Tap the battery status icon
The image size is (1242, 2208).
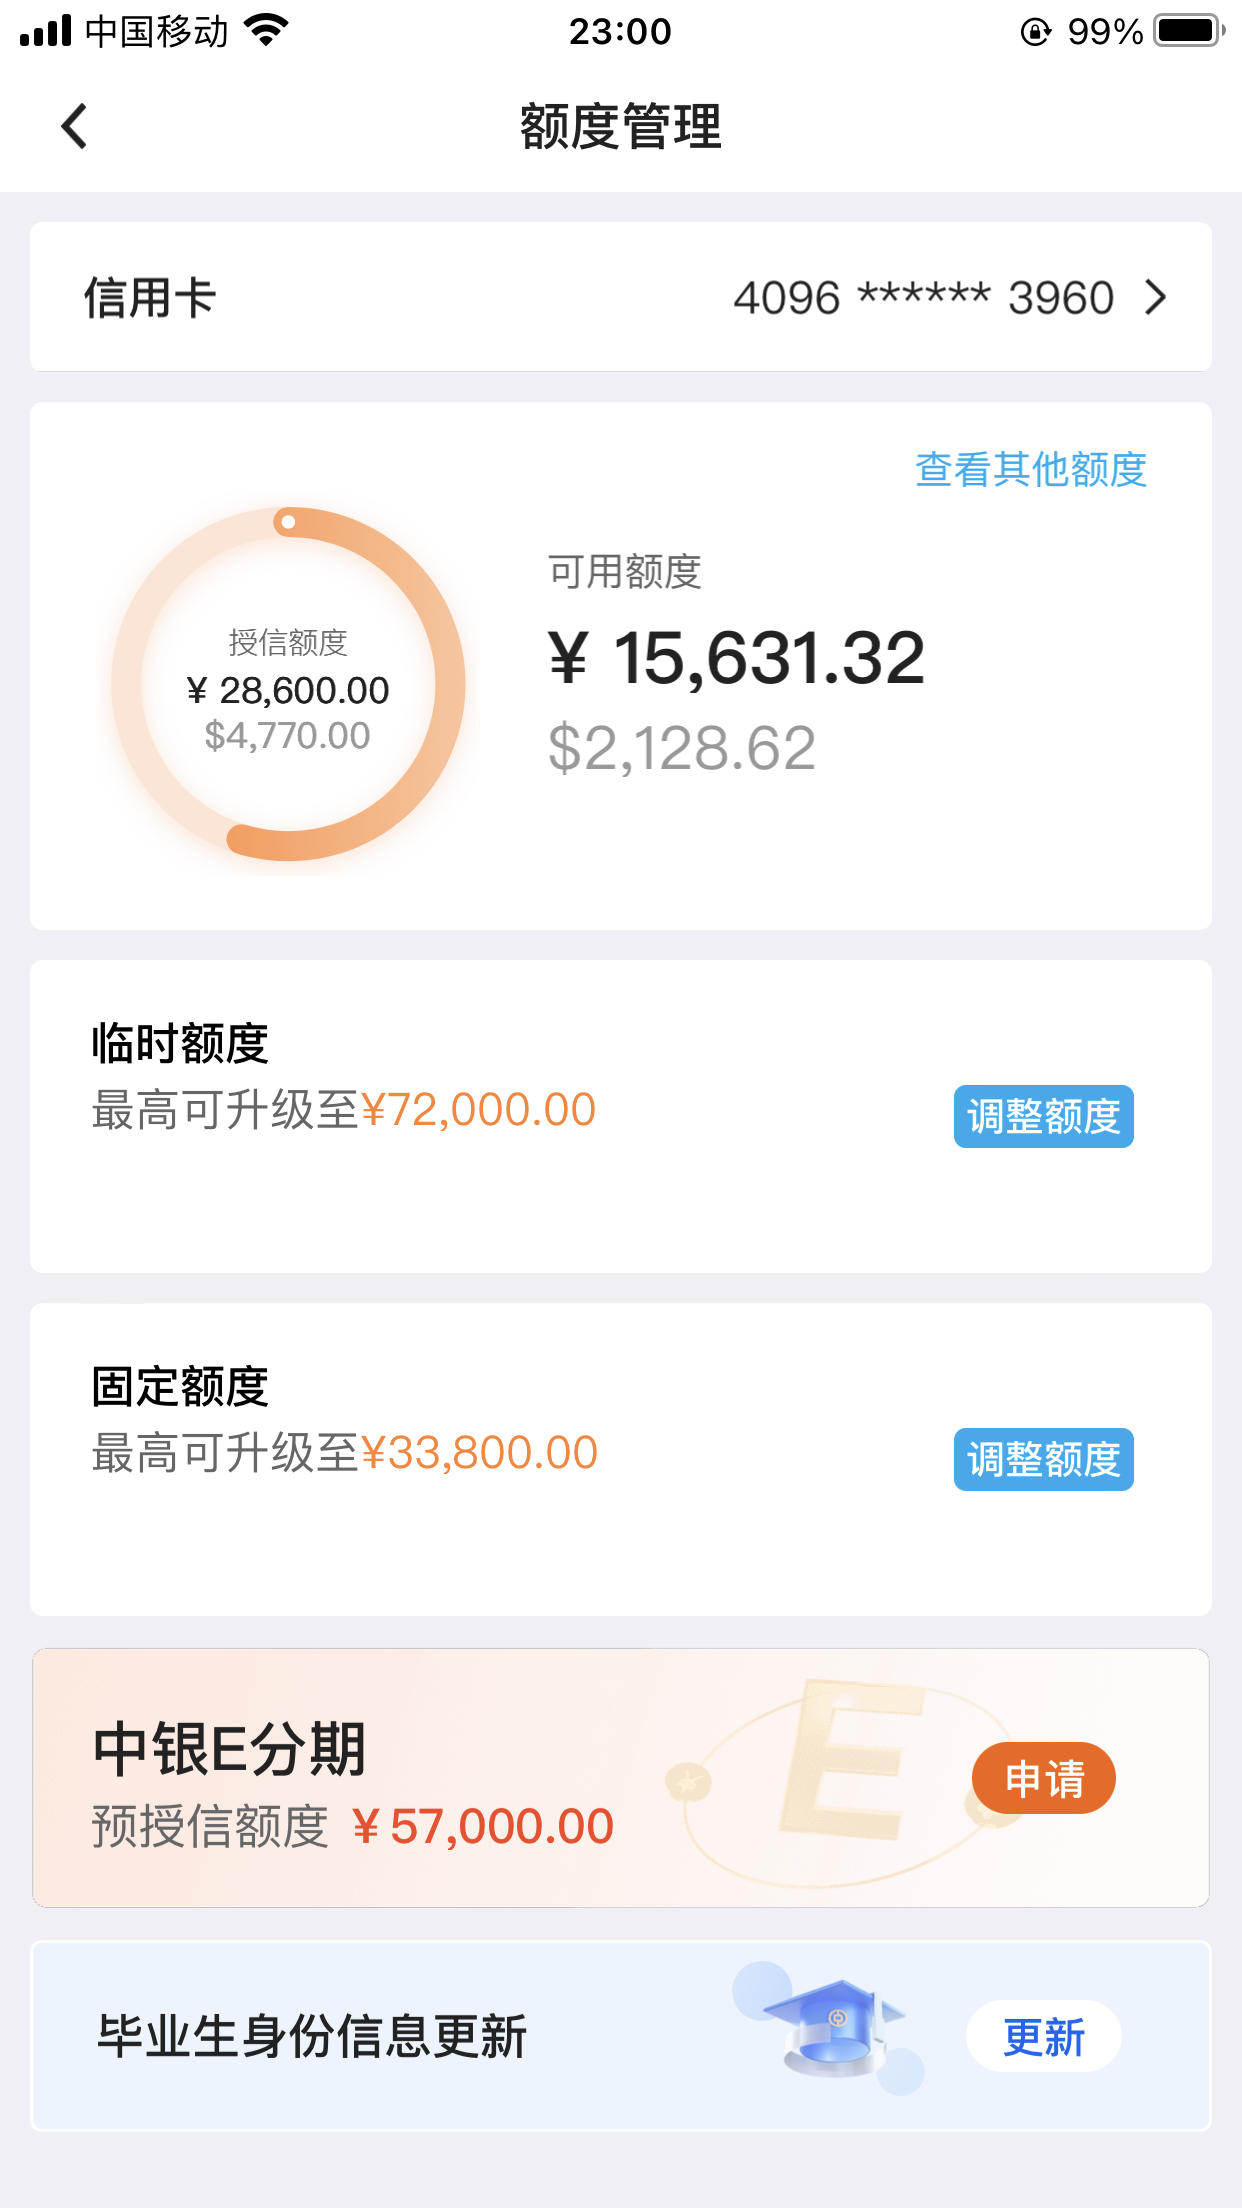point(1190,31)
